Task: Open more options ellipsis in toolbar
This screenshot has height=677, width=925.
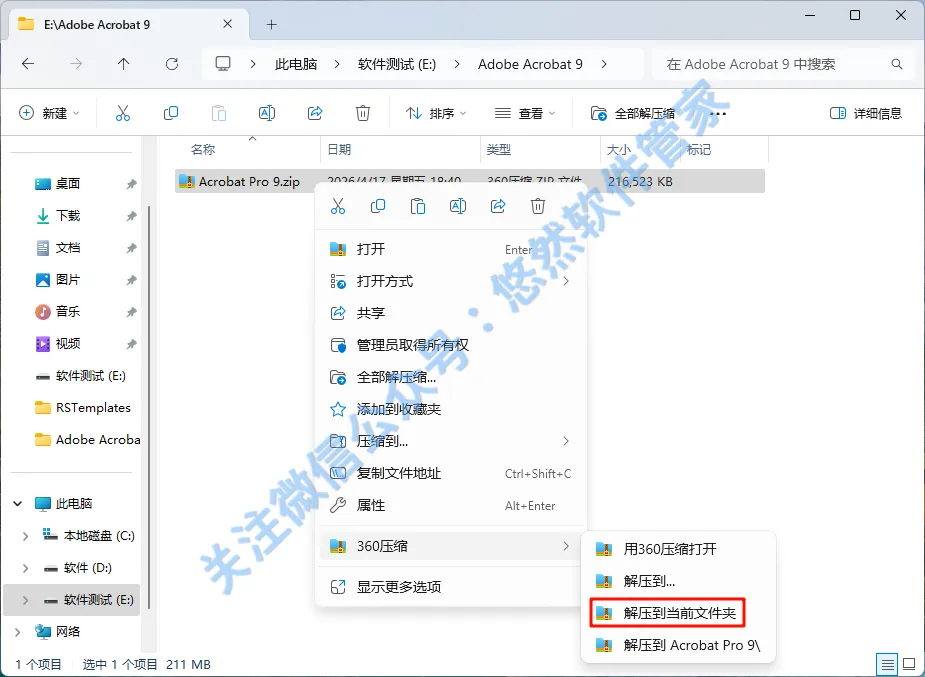Action: (x=718, y=113)
